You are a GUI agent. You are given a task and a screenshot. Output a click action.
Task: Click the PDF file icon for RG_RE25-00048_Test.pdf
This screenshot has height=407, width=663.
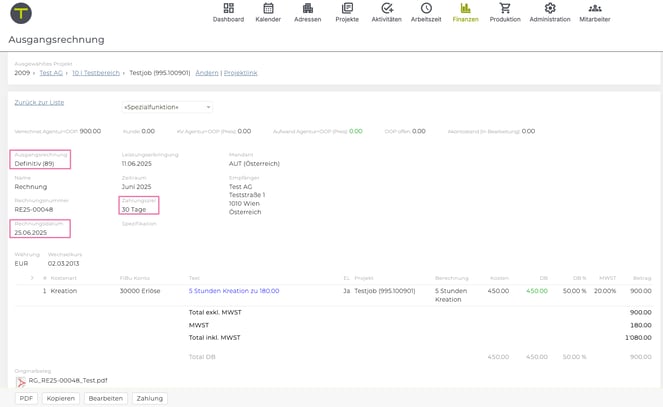pos(20,381)
